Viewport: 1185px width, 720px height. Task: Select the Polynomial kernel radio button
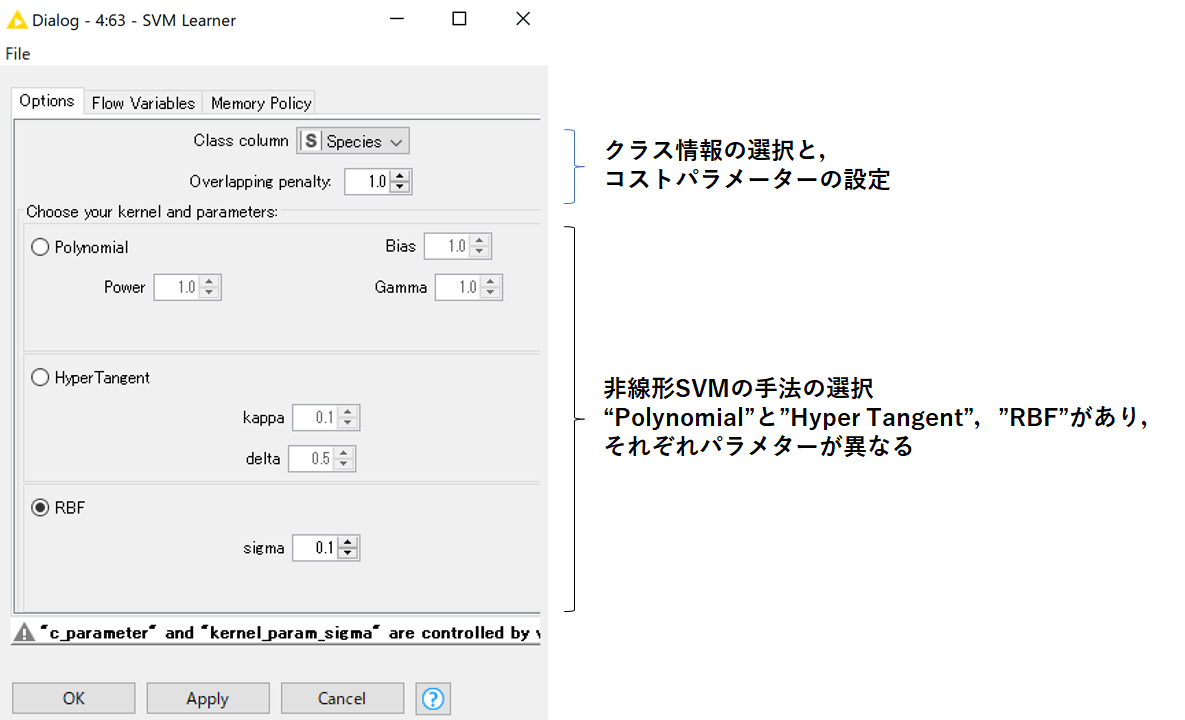(x=40, y=246)
